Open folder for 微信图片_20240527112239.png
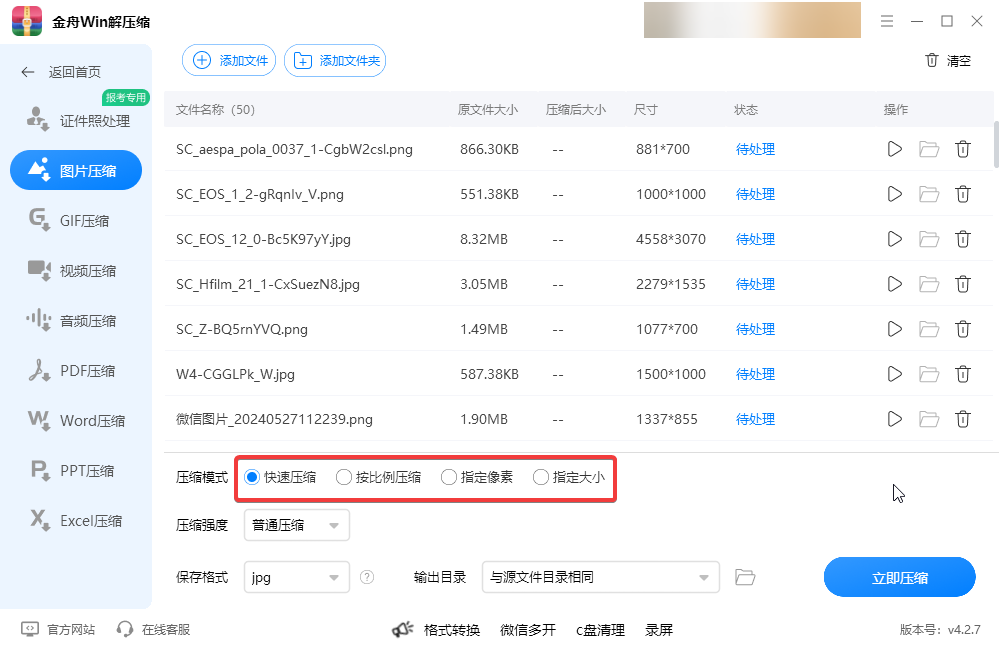This screenshot has width=999, height=647. [929, 419]
